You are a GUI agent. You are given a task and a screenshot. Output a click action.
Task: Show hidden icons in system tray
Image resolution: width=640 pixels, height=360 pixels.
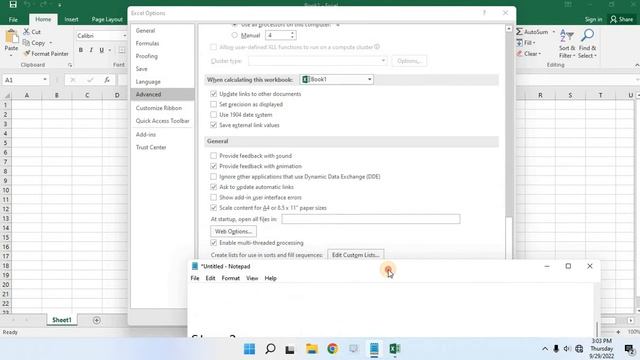point(545,349)
